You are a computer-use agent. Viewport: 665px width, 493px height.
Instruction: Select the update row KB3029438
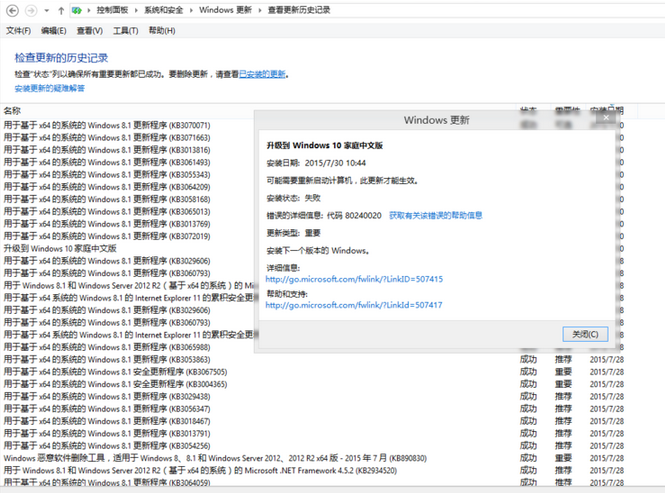(x=313, y=396)
